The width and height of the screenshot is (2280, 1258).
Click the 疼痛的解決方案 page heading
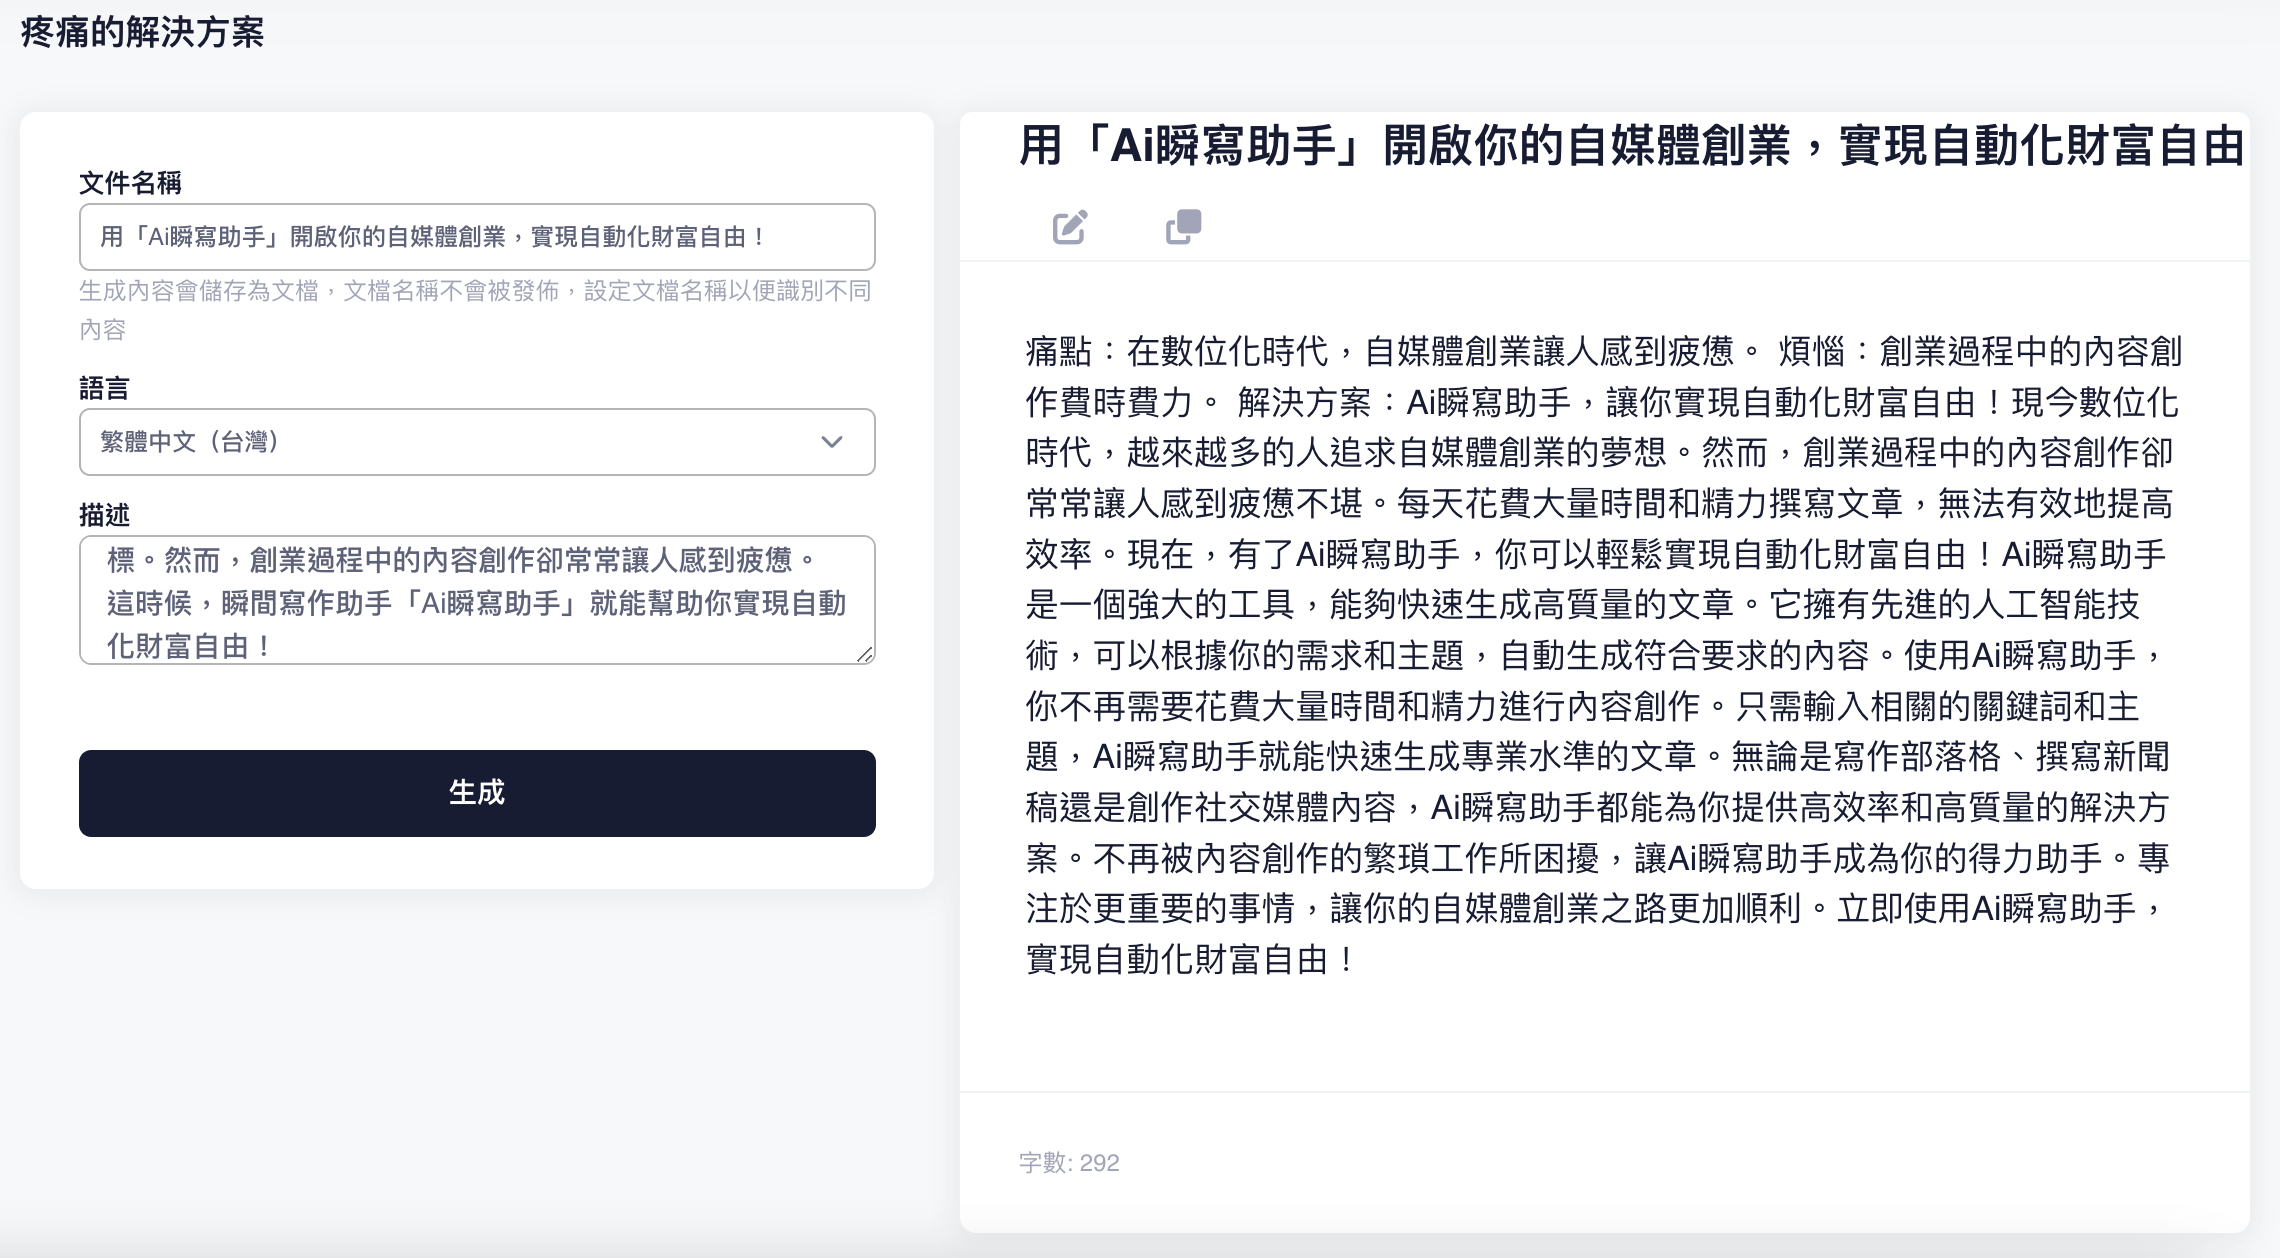click(x=142, y=32)
